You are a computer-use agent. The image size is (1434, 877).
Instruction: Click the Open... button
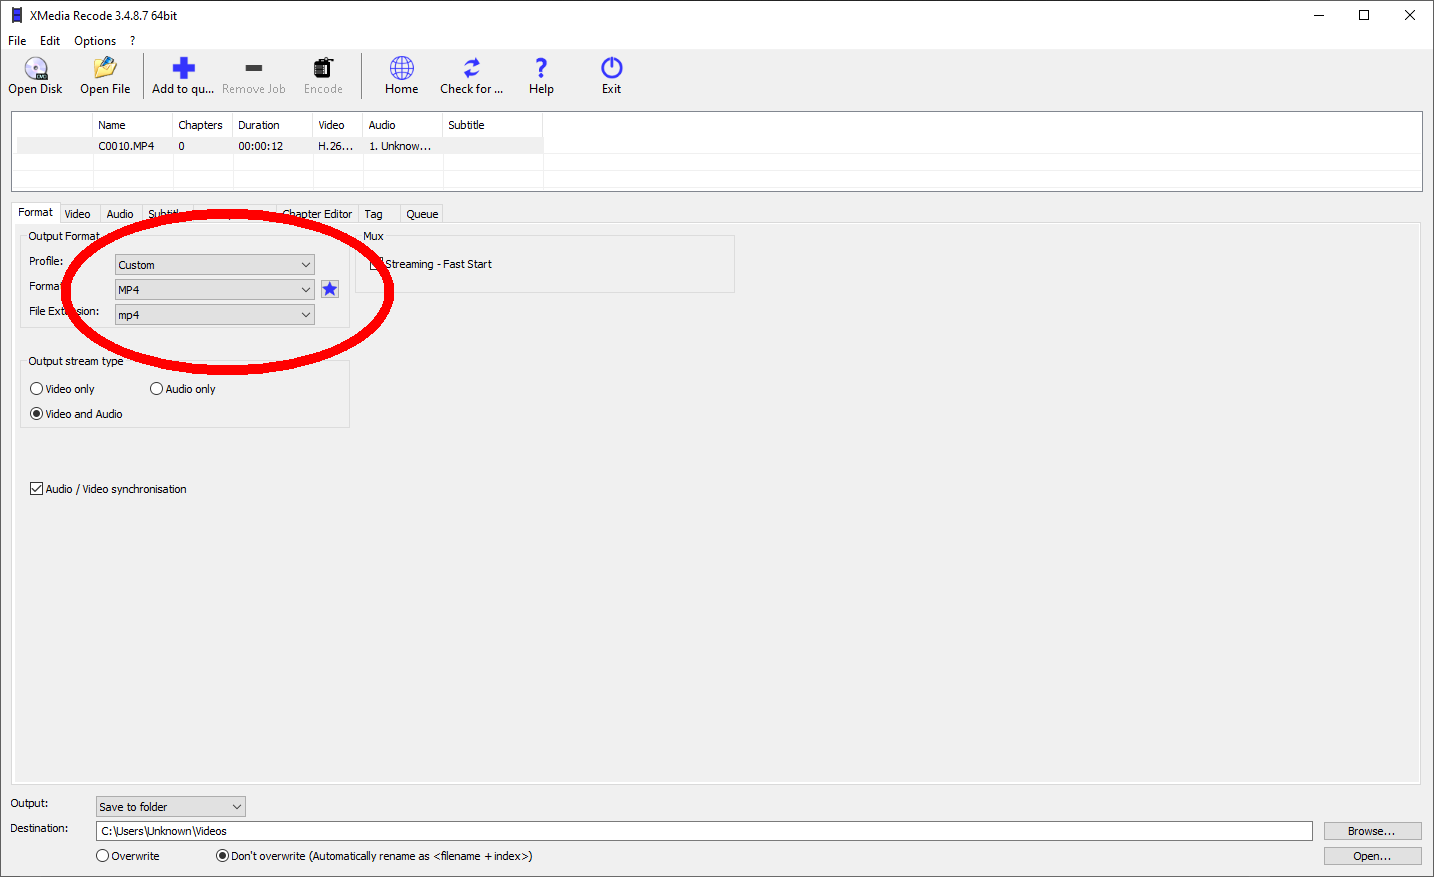pyautogui.click(x=1372, y=856)
